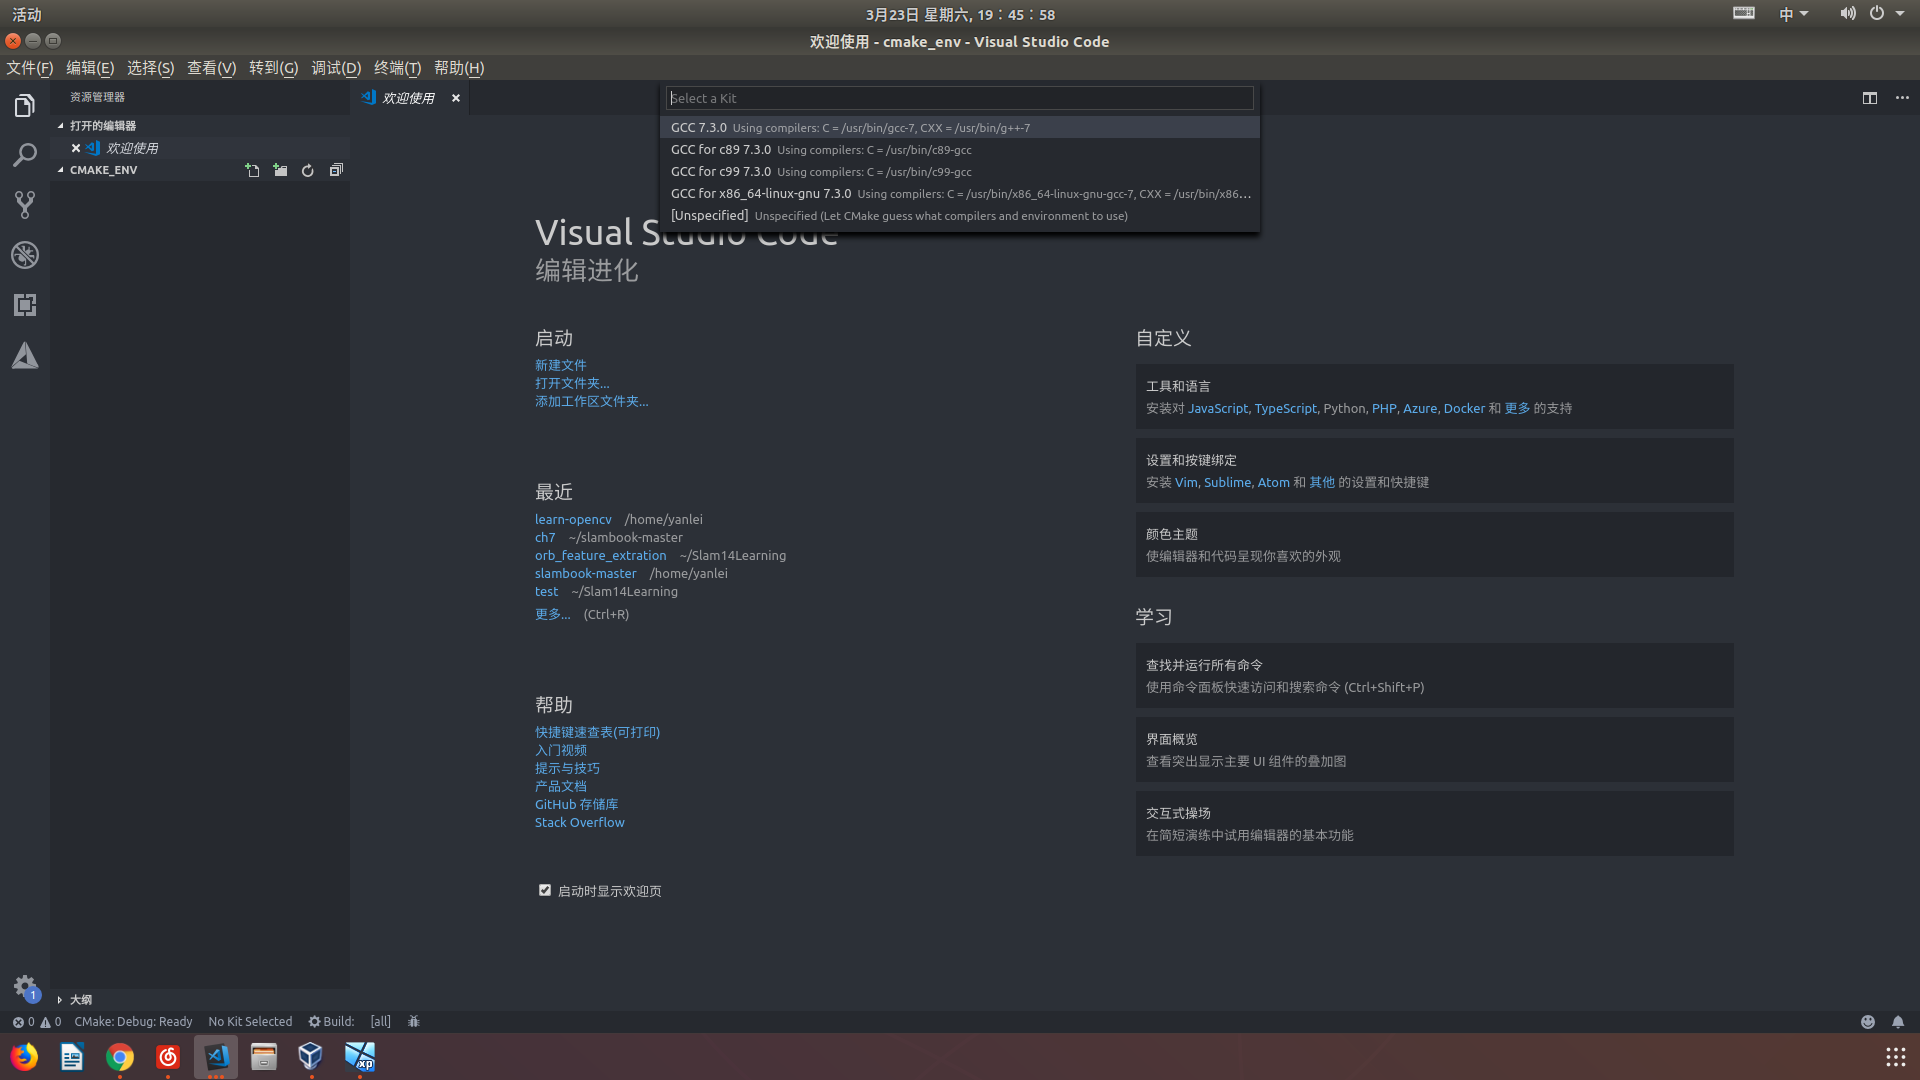The height and width of the screenshot is (1080, 1920).
Task: Open the feedback smiley in status bar
Action: [x=1867, y=1021]
